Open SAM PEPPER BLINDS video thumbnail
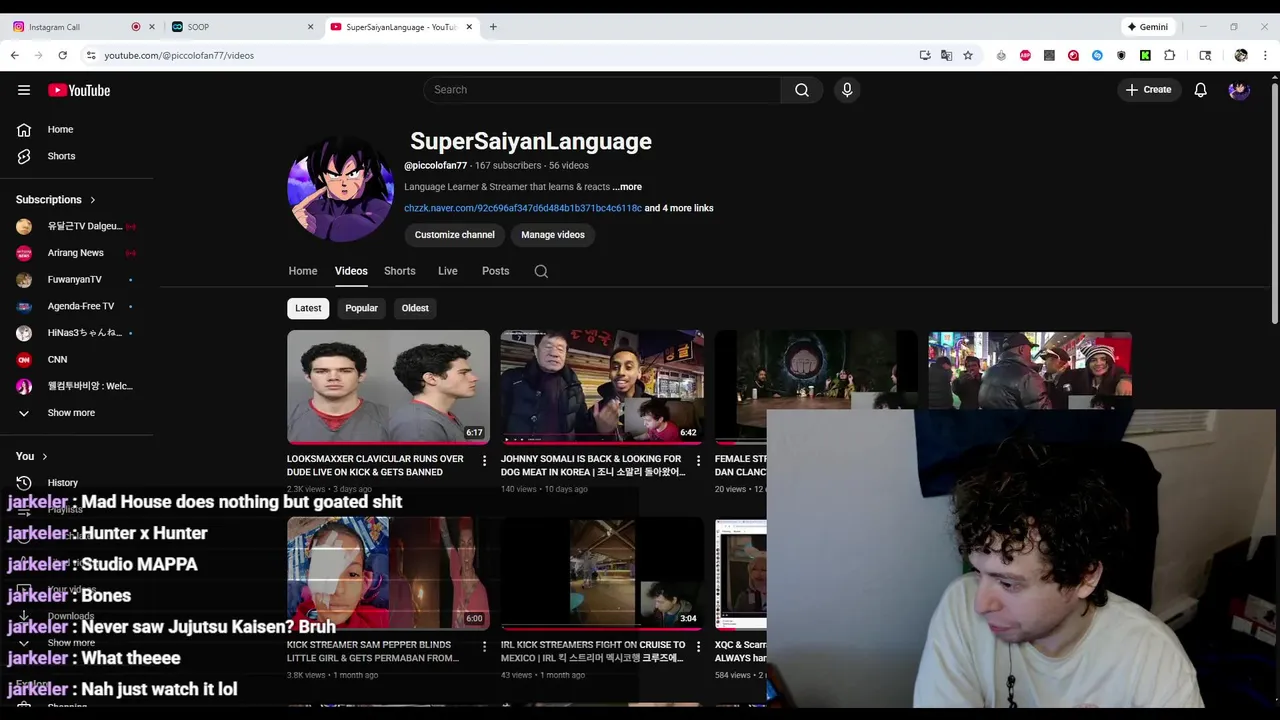The width and height of the screenshot is (1280, 720). coord(388,573)
